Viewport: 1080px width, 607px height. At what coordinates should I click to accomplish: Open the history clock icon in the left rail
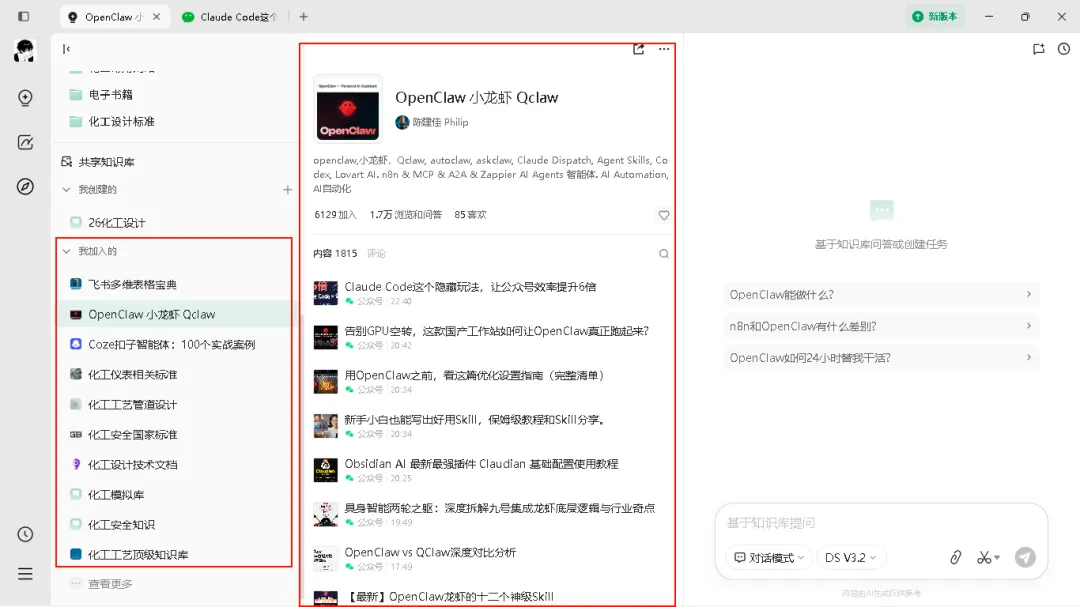click(x=25, y=534)
